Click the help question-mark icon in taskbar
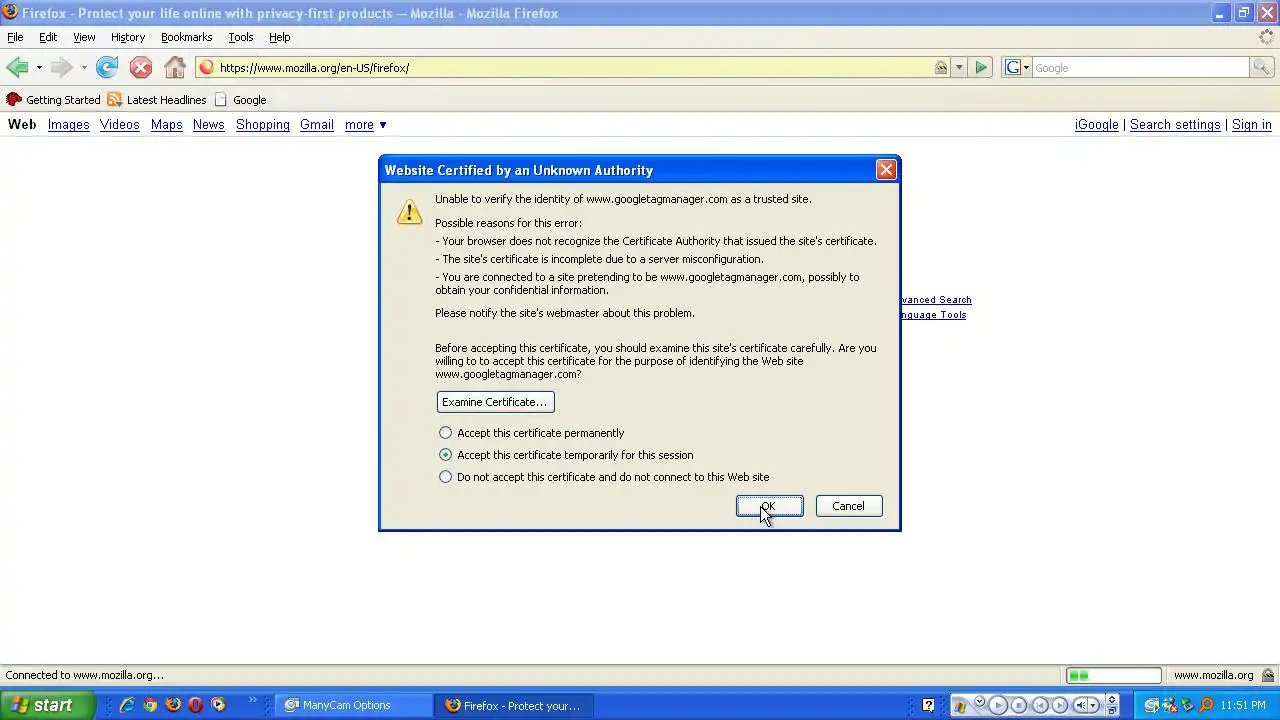Image resolution: width=1280 pixels, height=720 pixels. point(928,705)
